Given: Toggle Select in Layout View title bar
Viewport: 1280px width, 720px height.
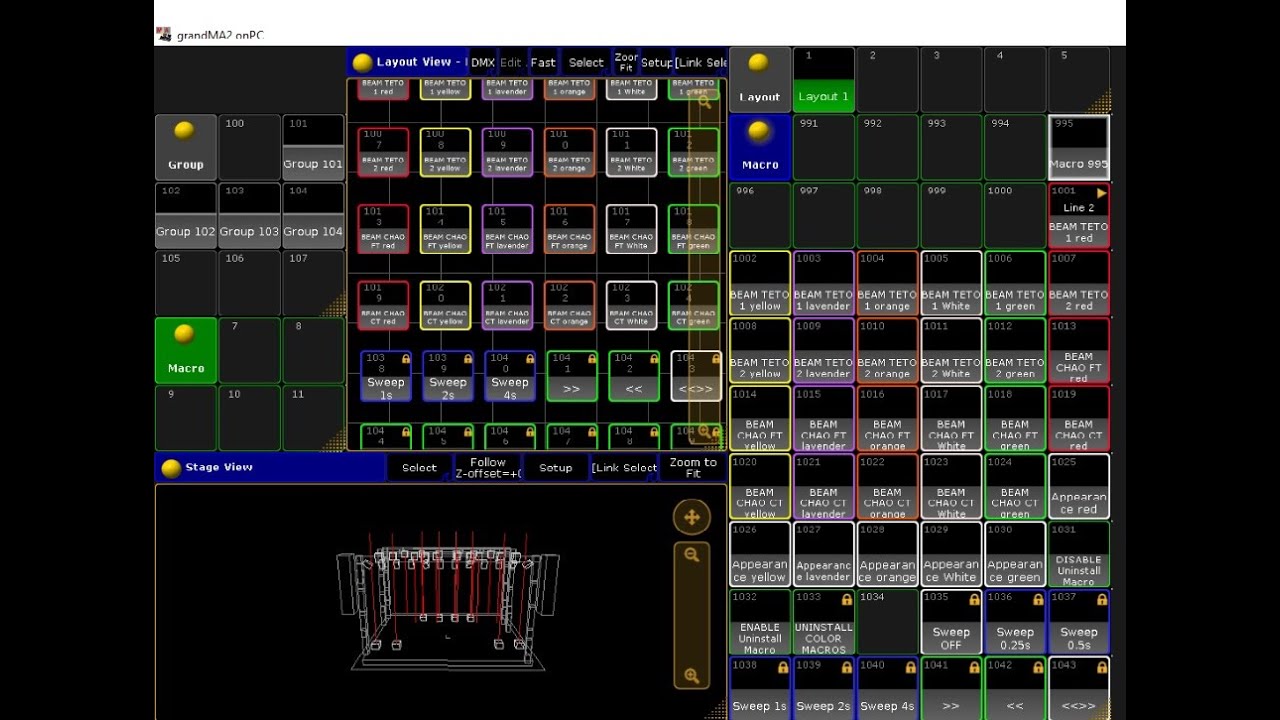Looking at the screenshot, I should 586,62.
